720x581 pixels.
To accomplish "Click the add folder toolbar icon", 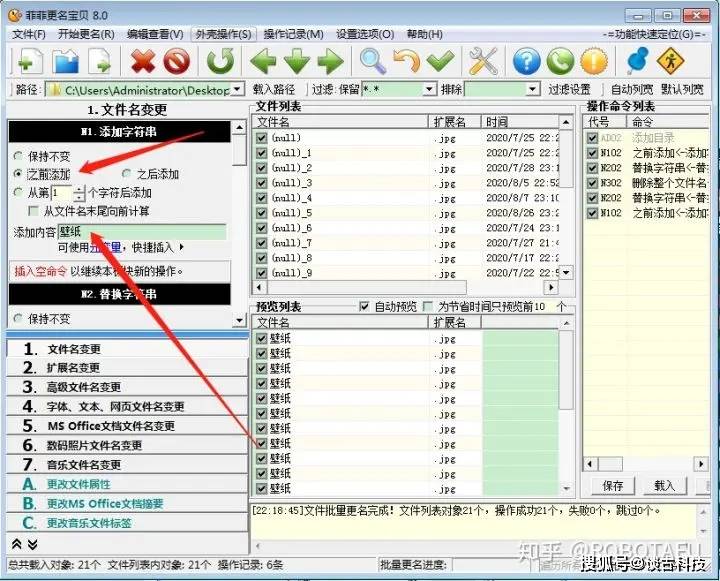I will pyautogui.click(x=65, y=61).
